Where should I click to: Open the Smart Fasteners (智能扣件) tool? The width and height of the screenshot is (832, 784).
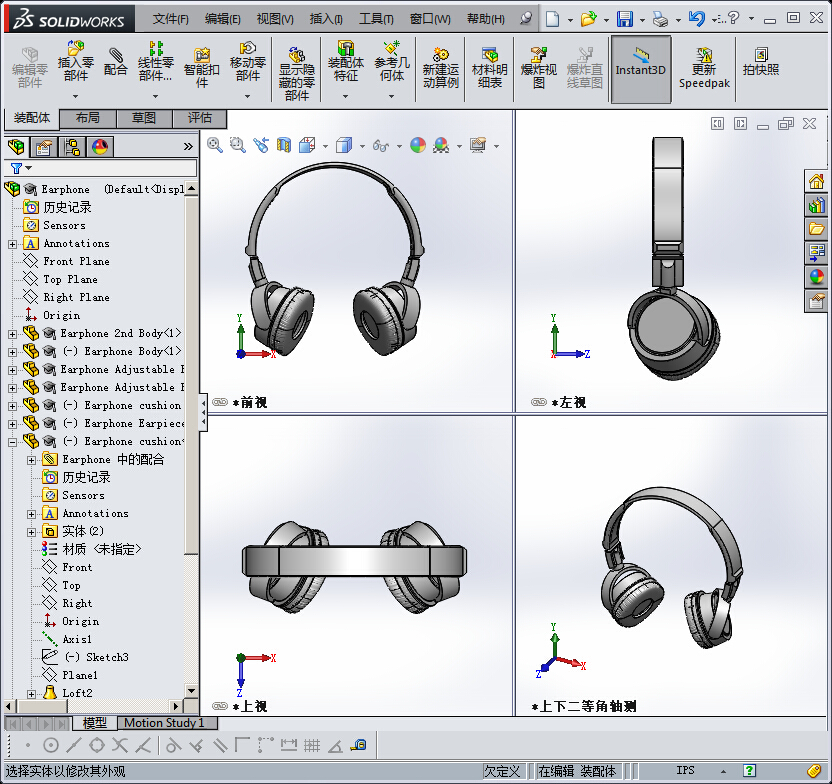click(201, 64)
